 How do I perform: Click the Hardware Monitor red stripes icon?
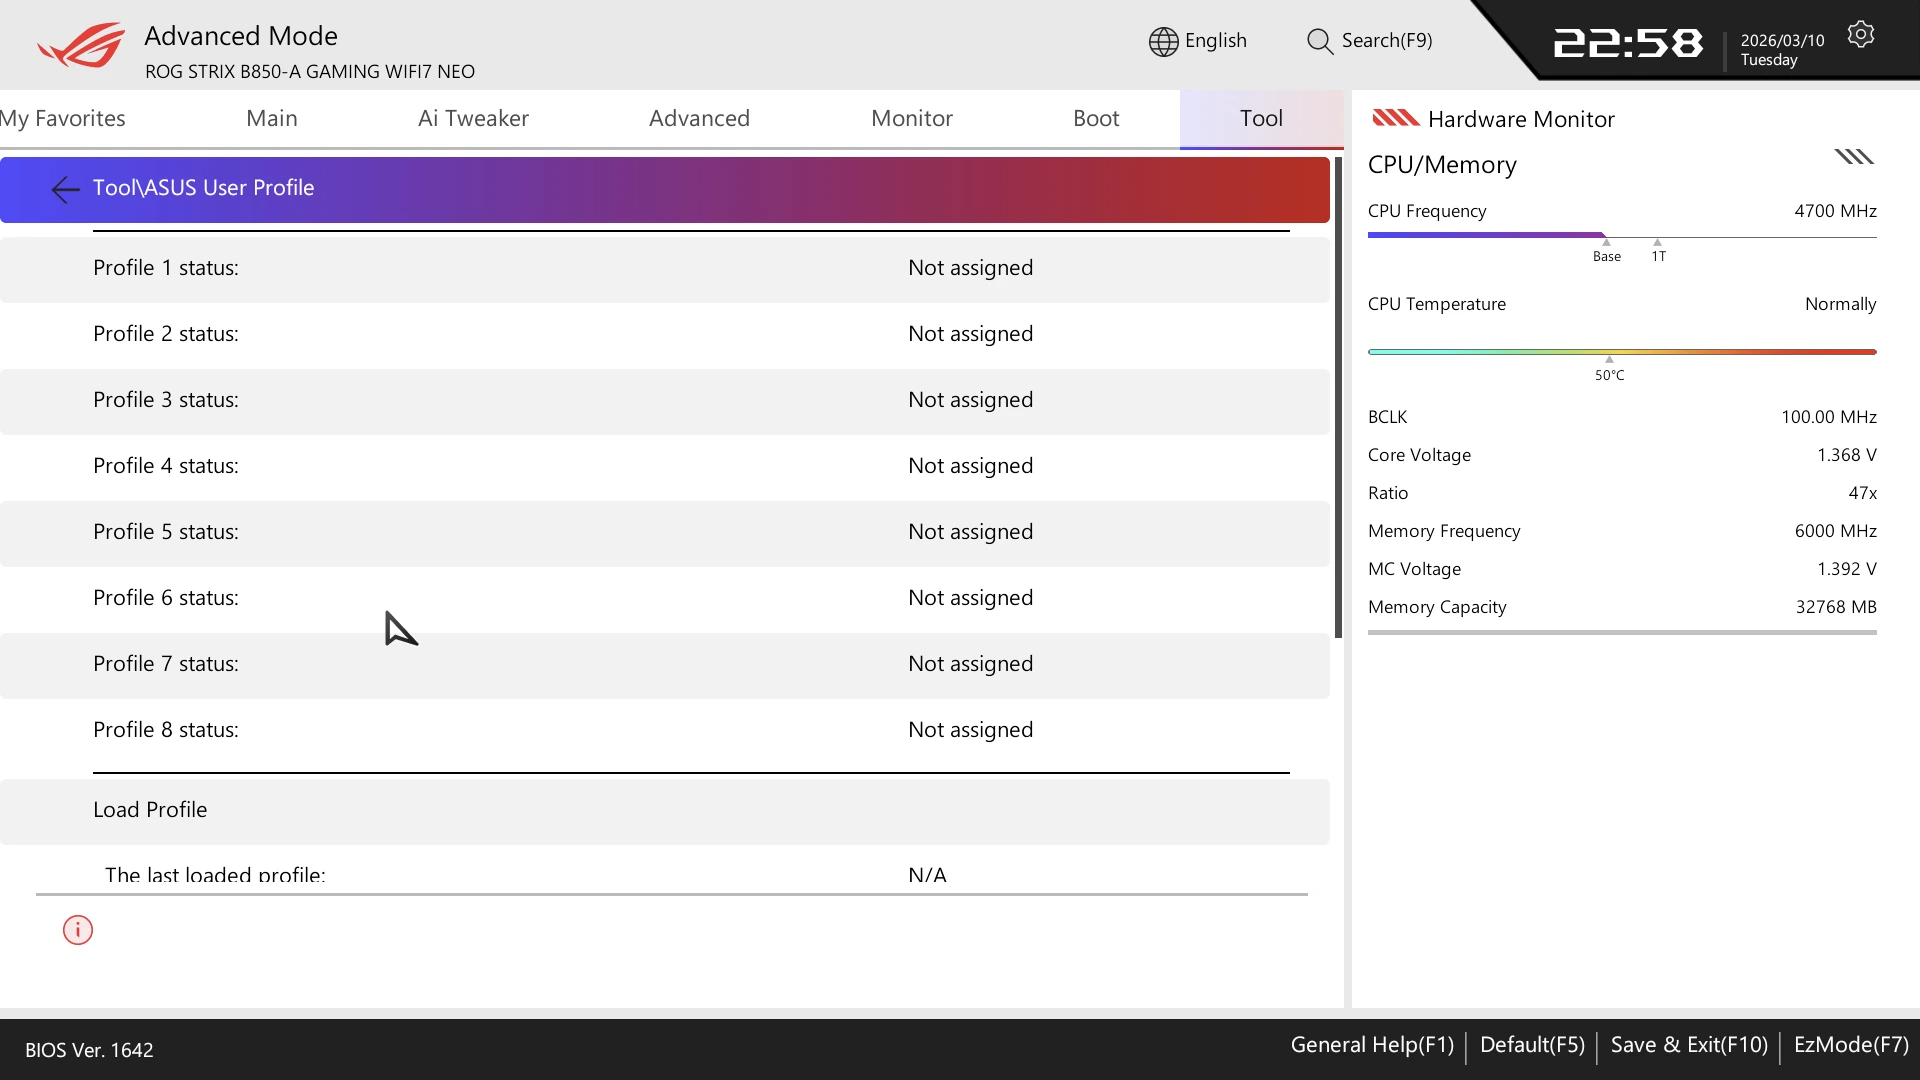click(x=1395, y=119)
